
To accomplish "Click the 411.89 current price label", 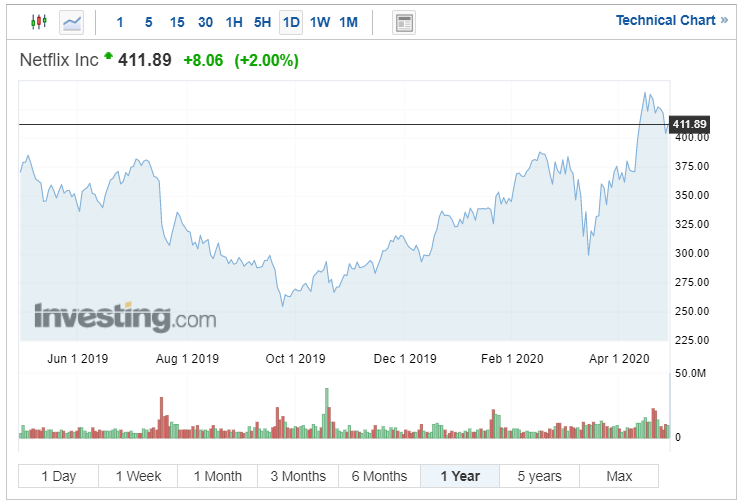I will pyautogui.click(x=689, y=125).
